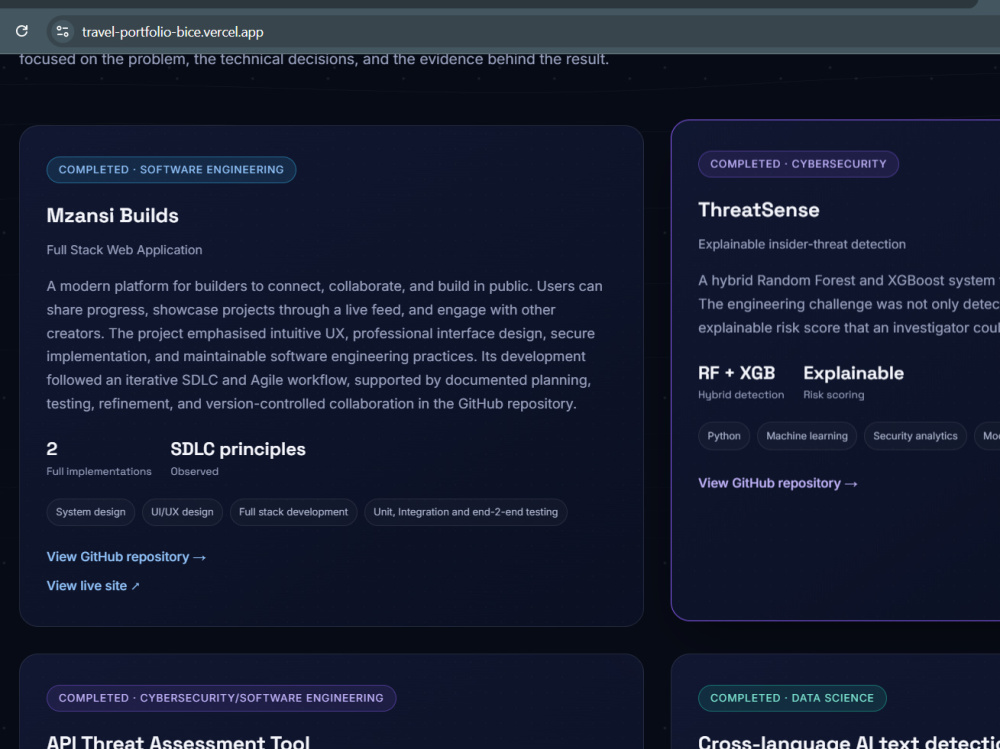The height and width of the screenshot is (749, 1000).
Task: Click the Observed label under SDLC principles
Action: (x=195, y=471)
